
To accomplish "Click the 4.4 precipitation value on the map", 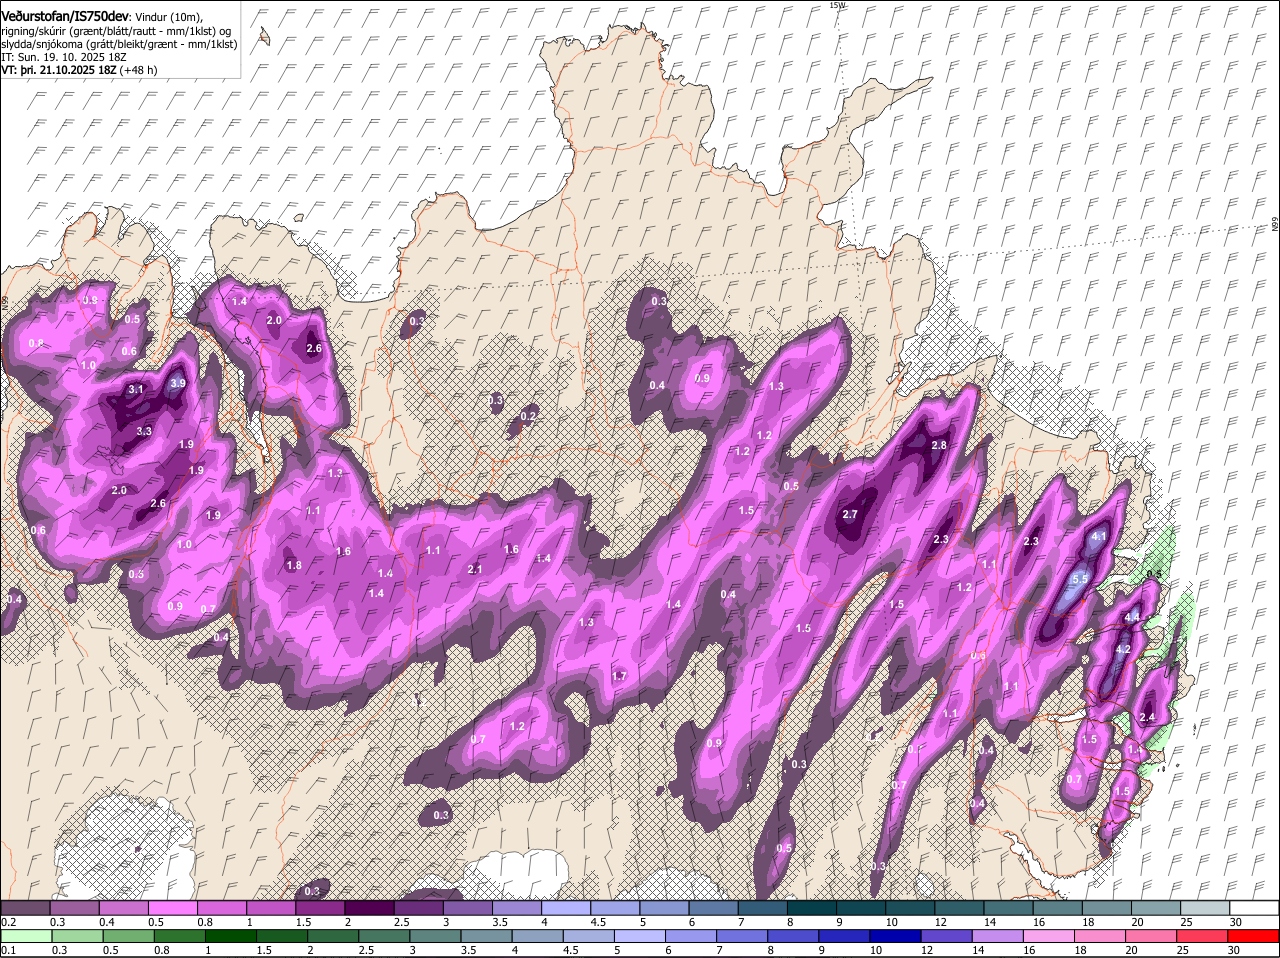I will click(1132, 619).
